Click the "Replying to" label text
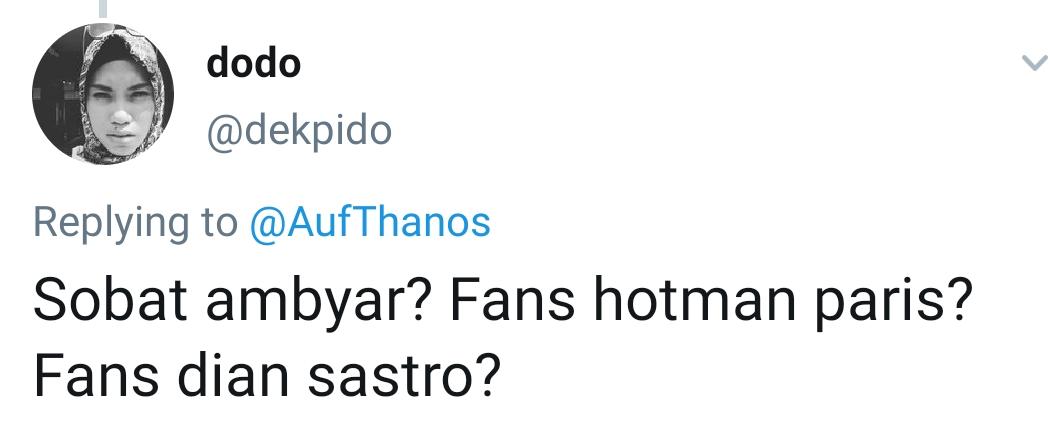This screenshot has height=432, width=1050. 135,222
